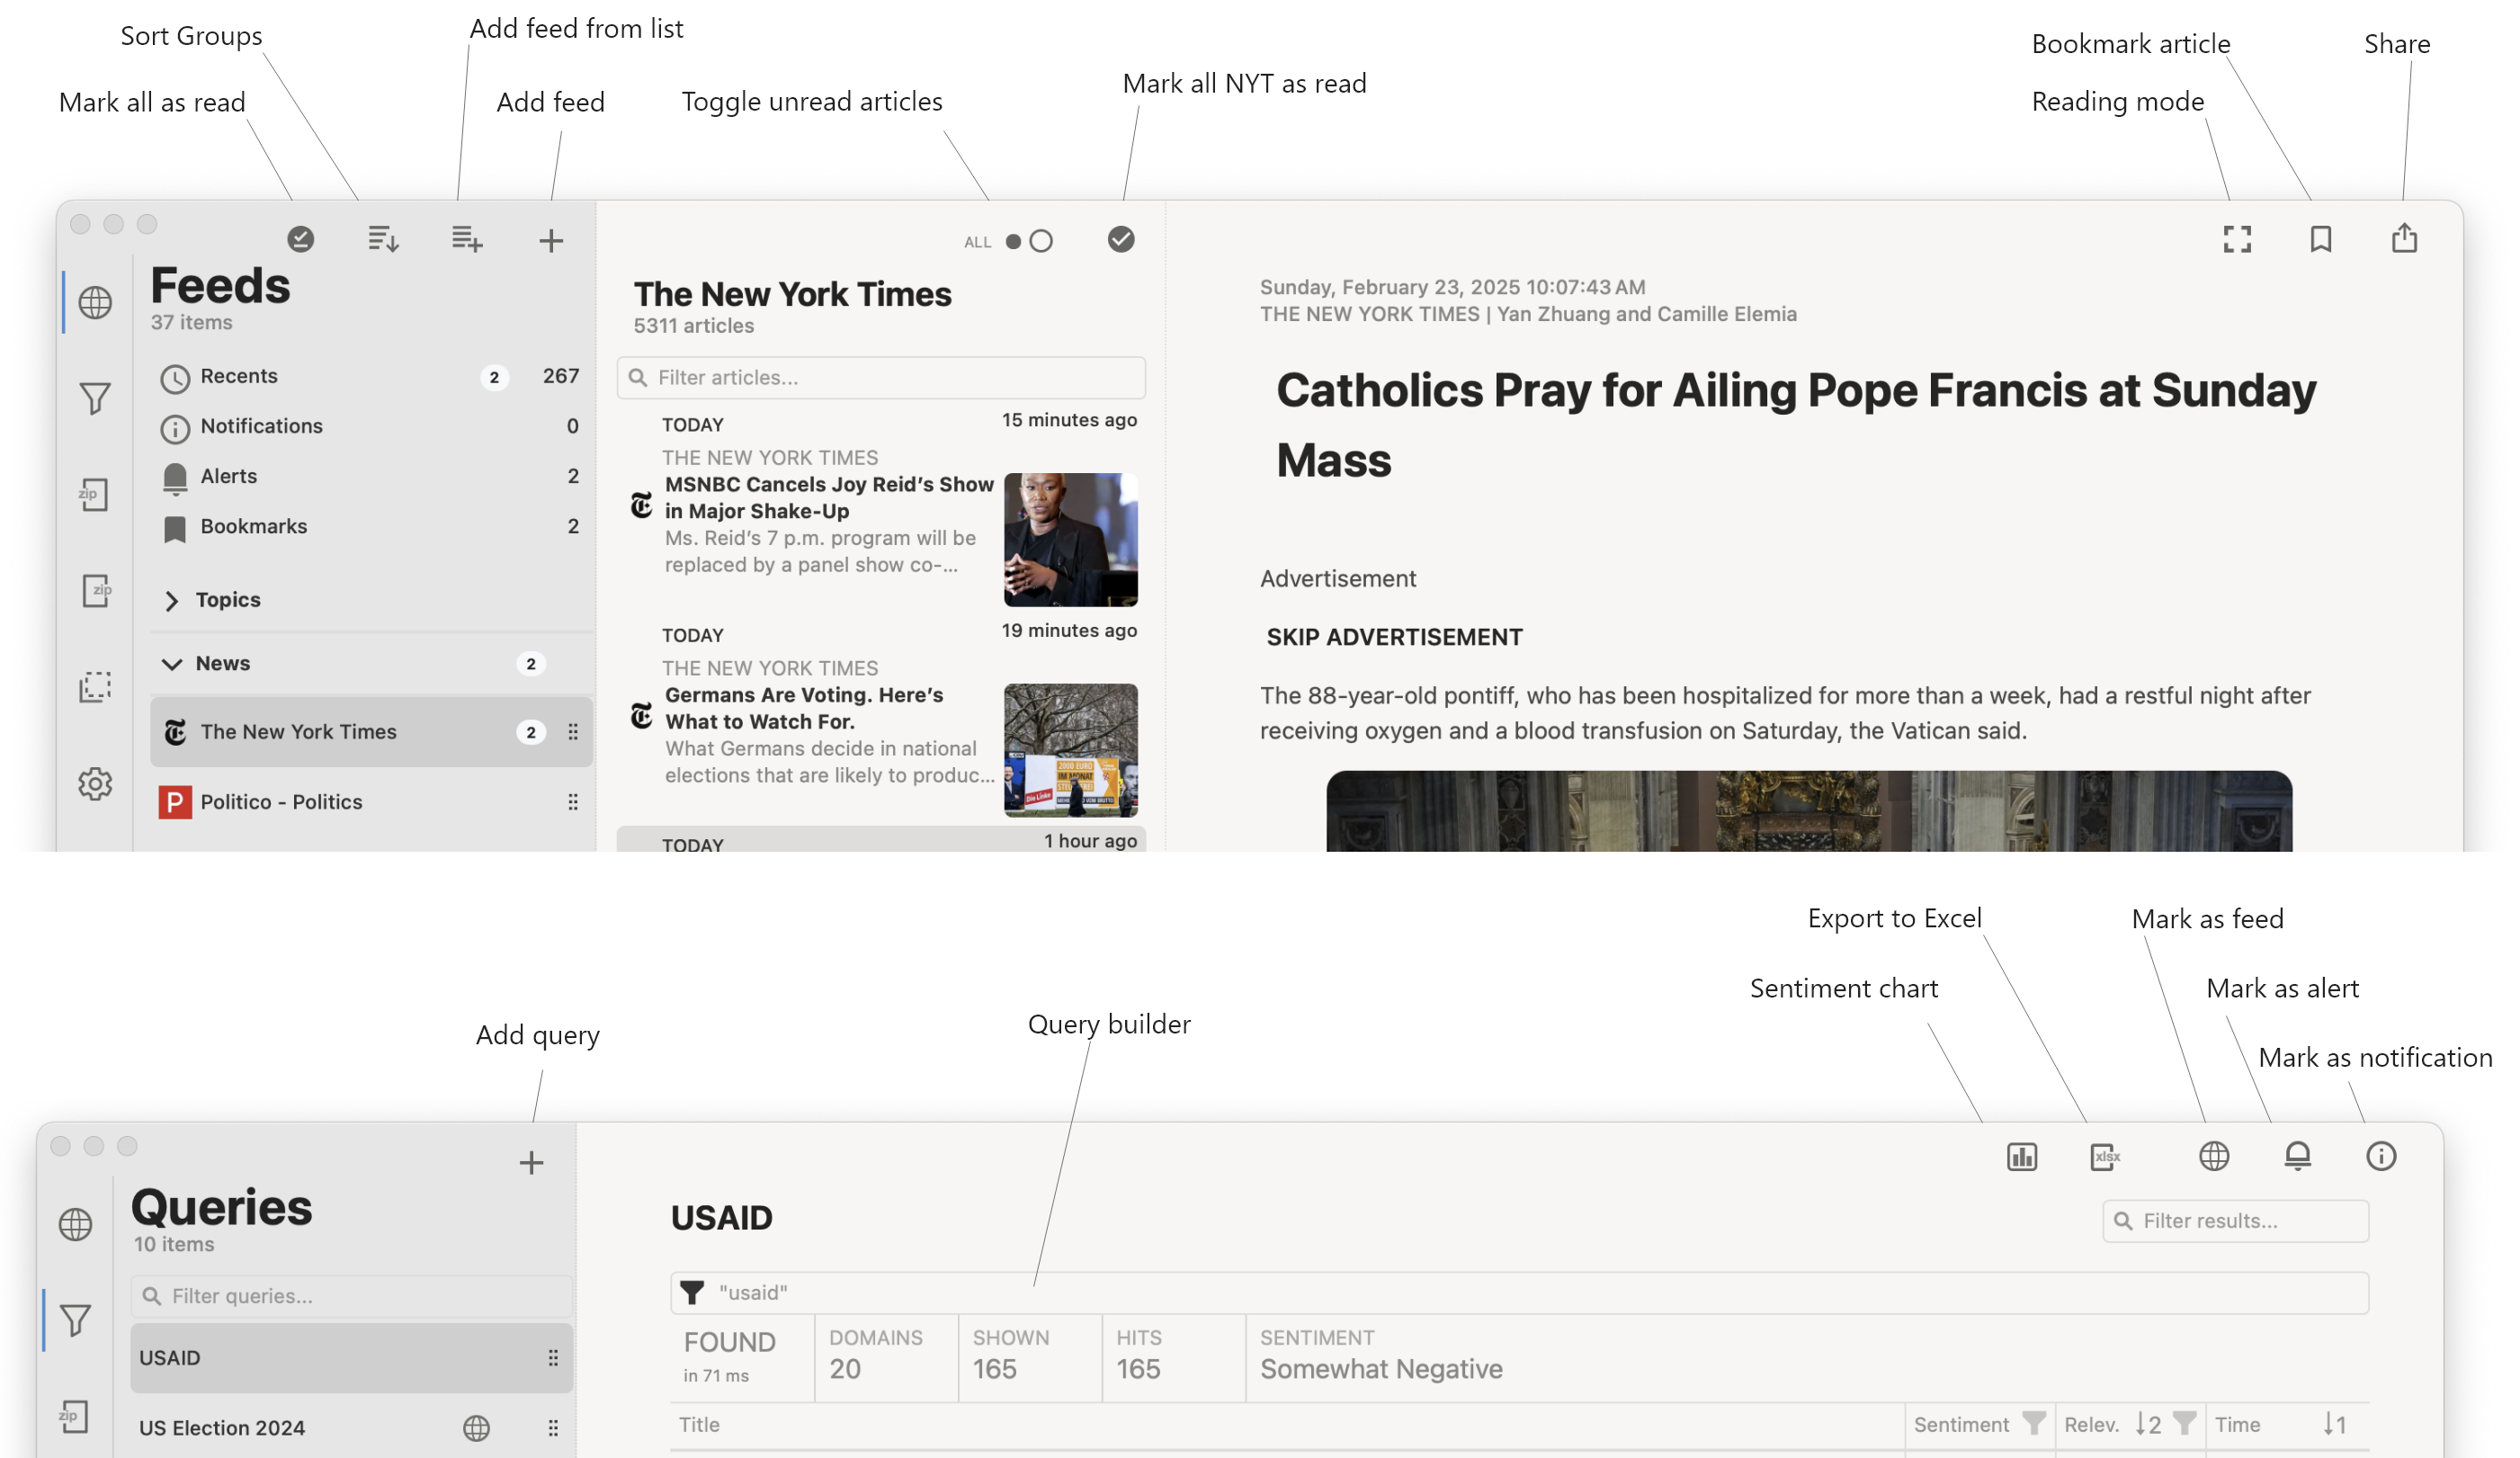Click the dashed selection icon in Feeds sidebar

coord(95,686)
